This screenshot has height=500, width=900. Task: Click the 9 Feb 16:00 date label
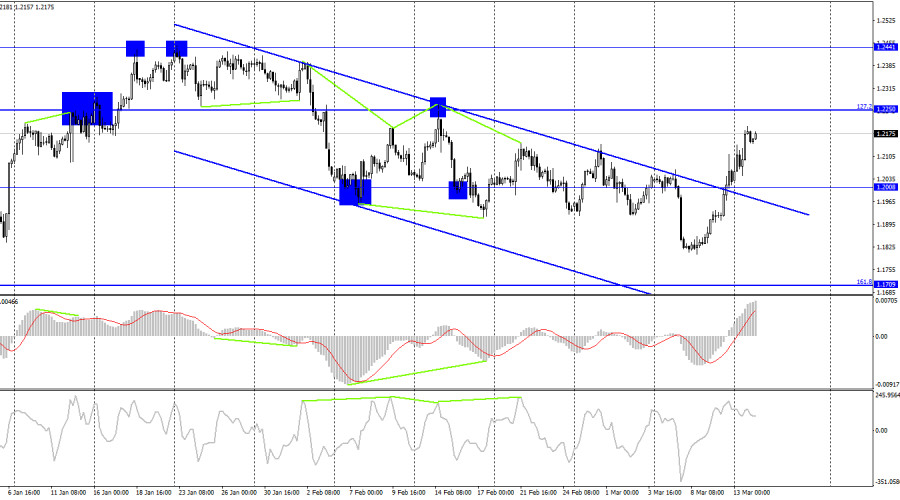(409, 493)
